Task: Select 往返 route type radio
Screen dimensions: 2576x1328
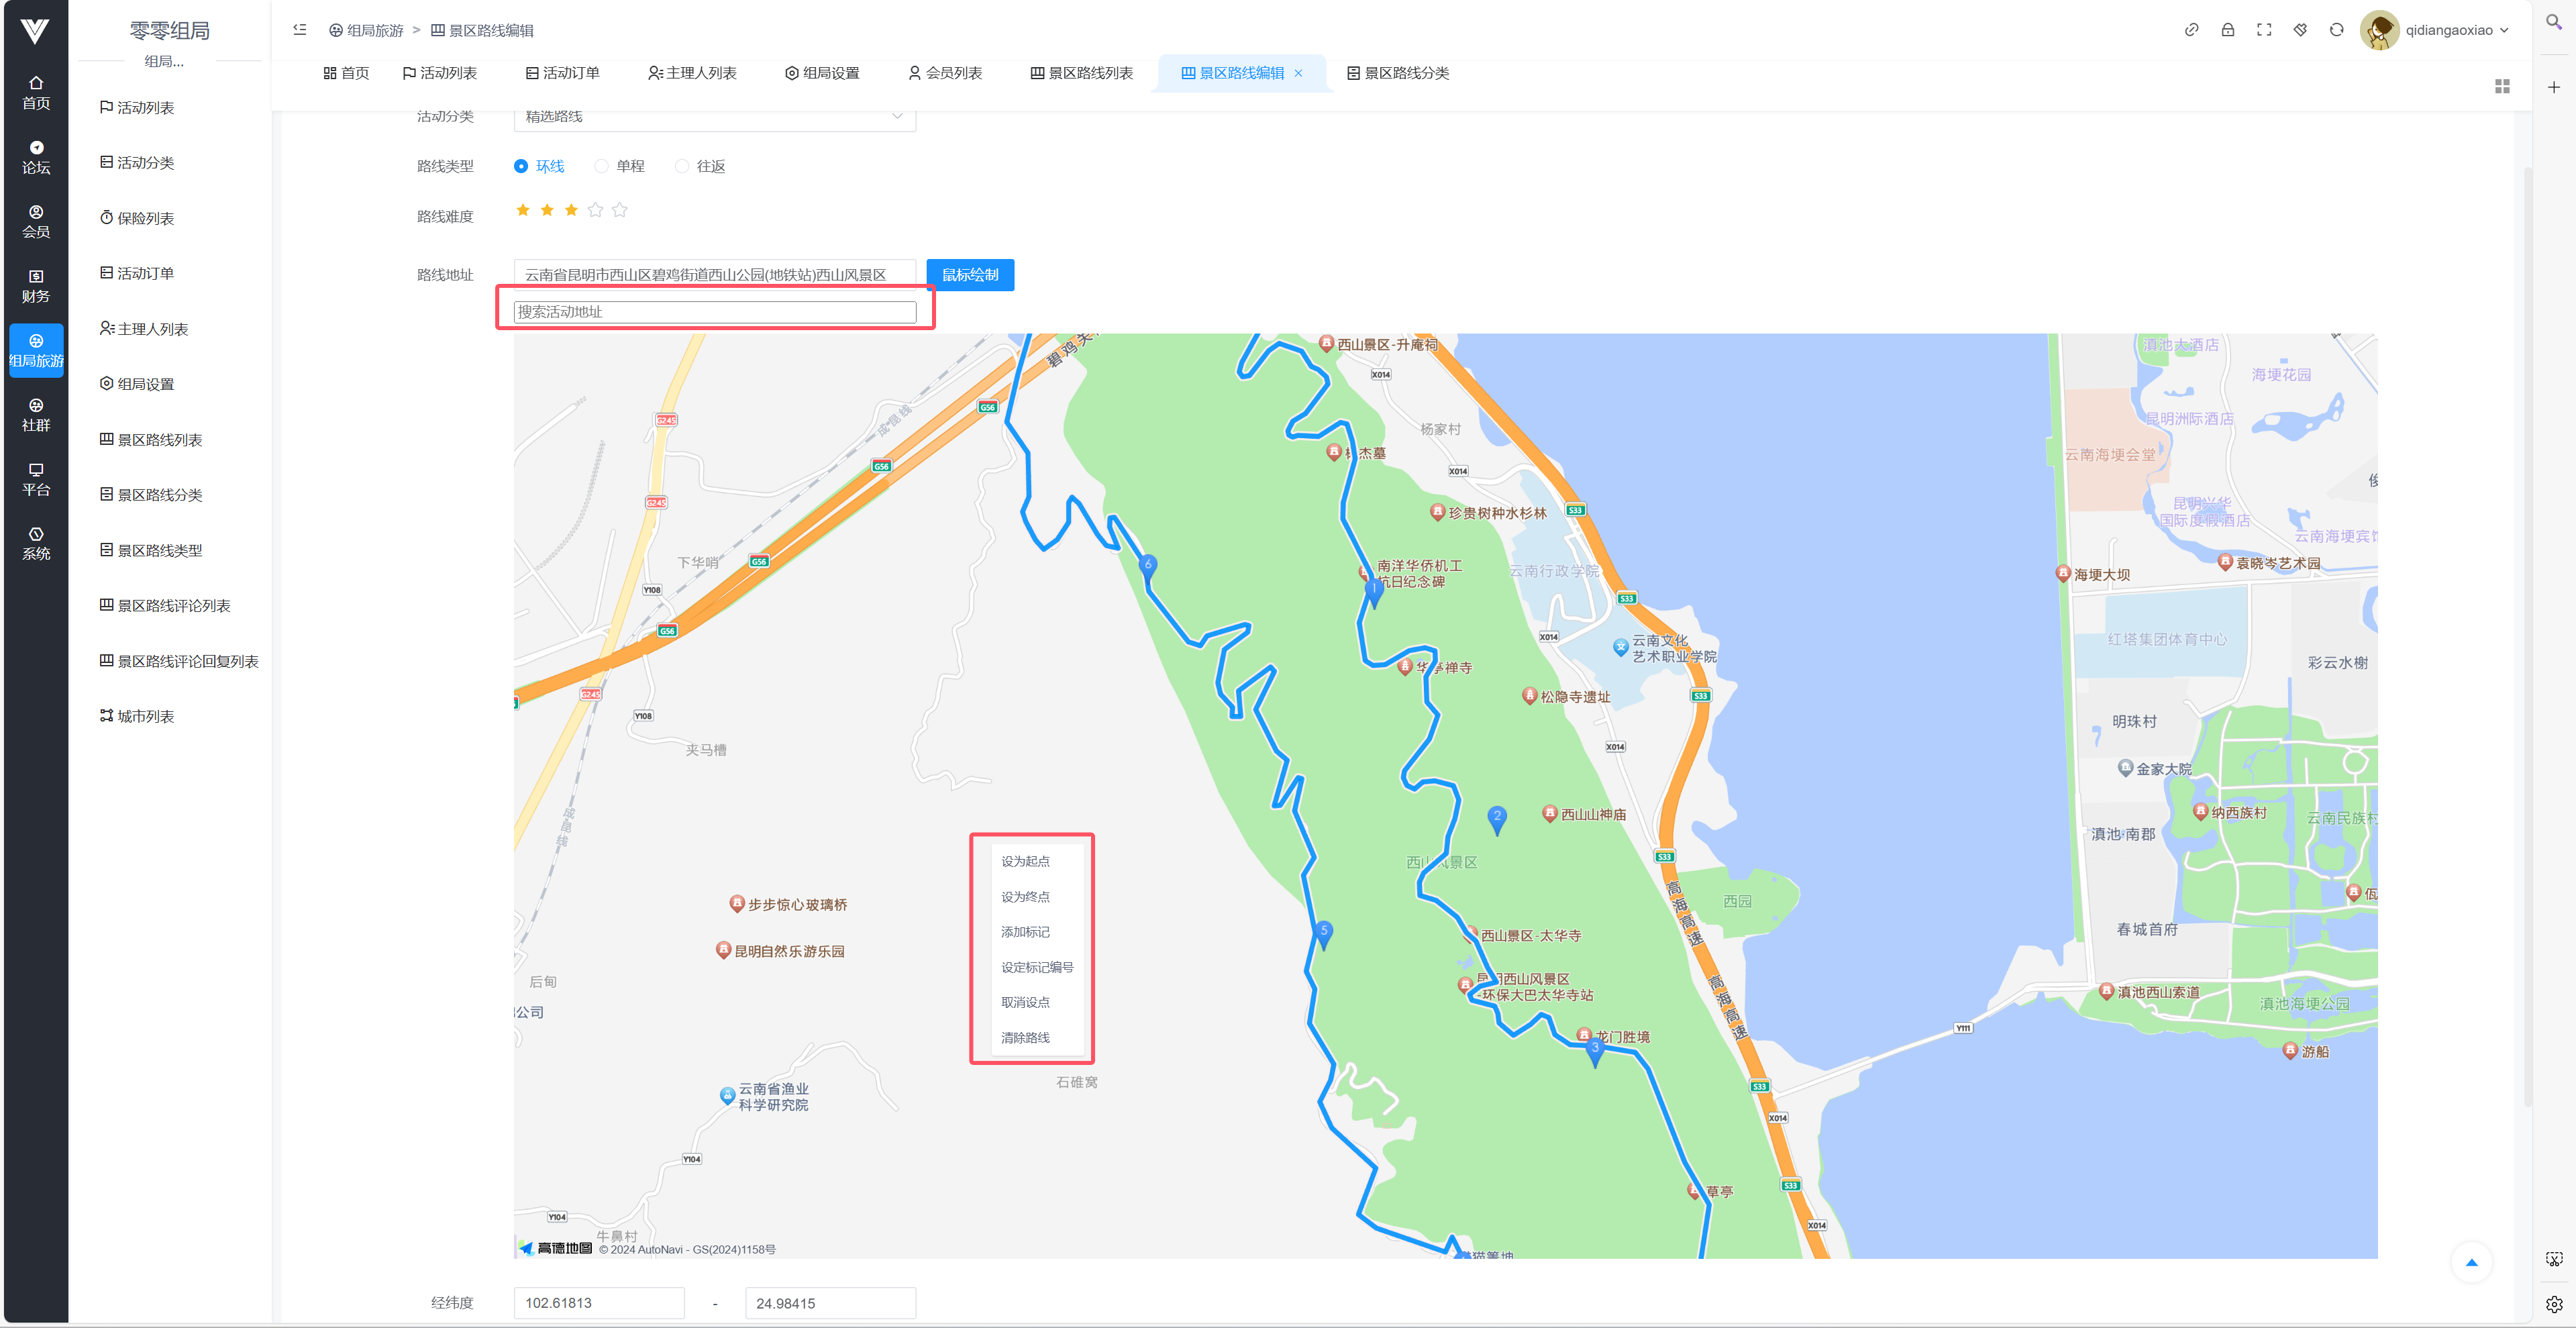Action: click(682, 166)
